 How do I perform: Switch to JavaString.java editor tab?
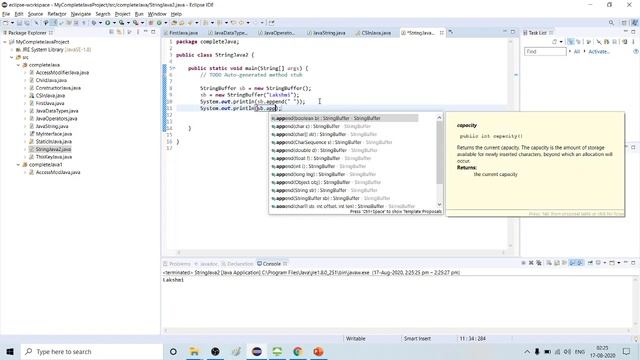(x=327, y=33)
